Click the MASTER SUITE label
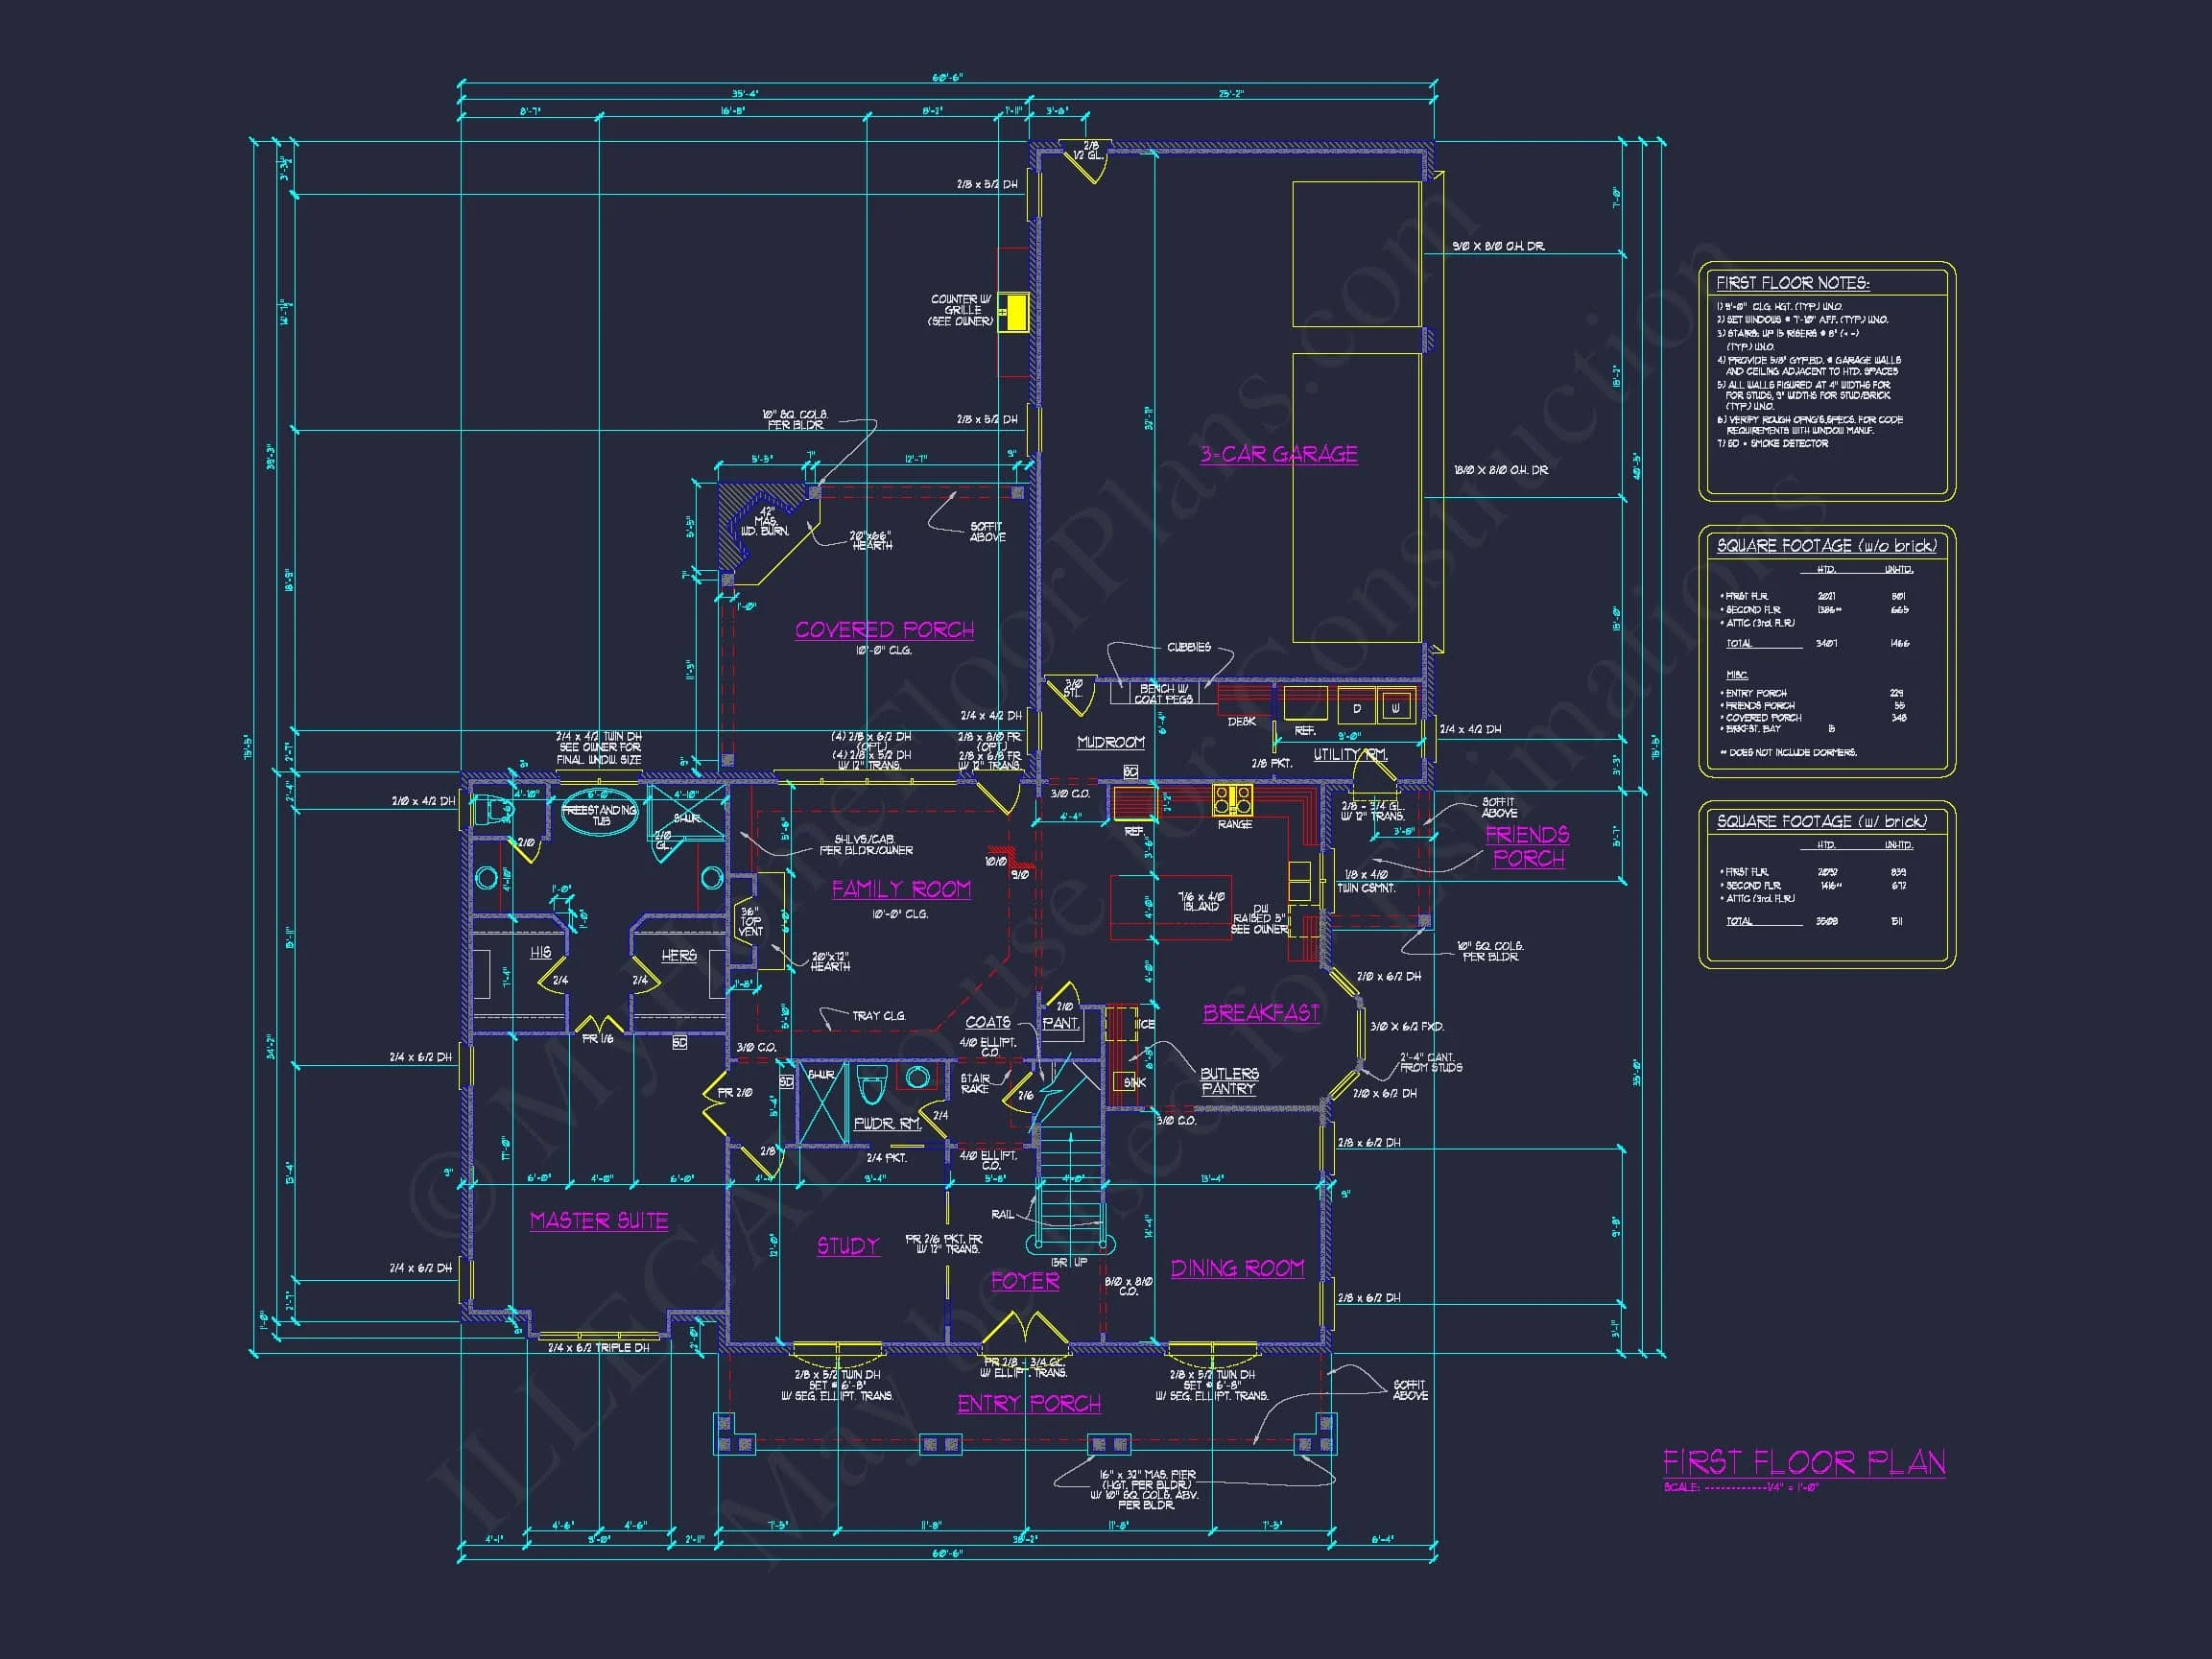 (x=598, y=1221)
